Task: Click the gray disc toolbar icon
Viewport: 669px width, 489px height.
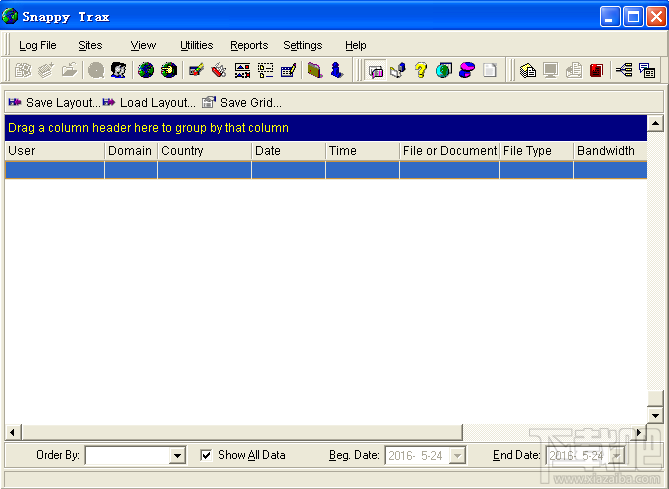Action: [96, 70]
